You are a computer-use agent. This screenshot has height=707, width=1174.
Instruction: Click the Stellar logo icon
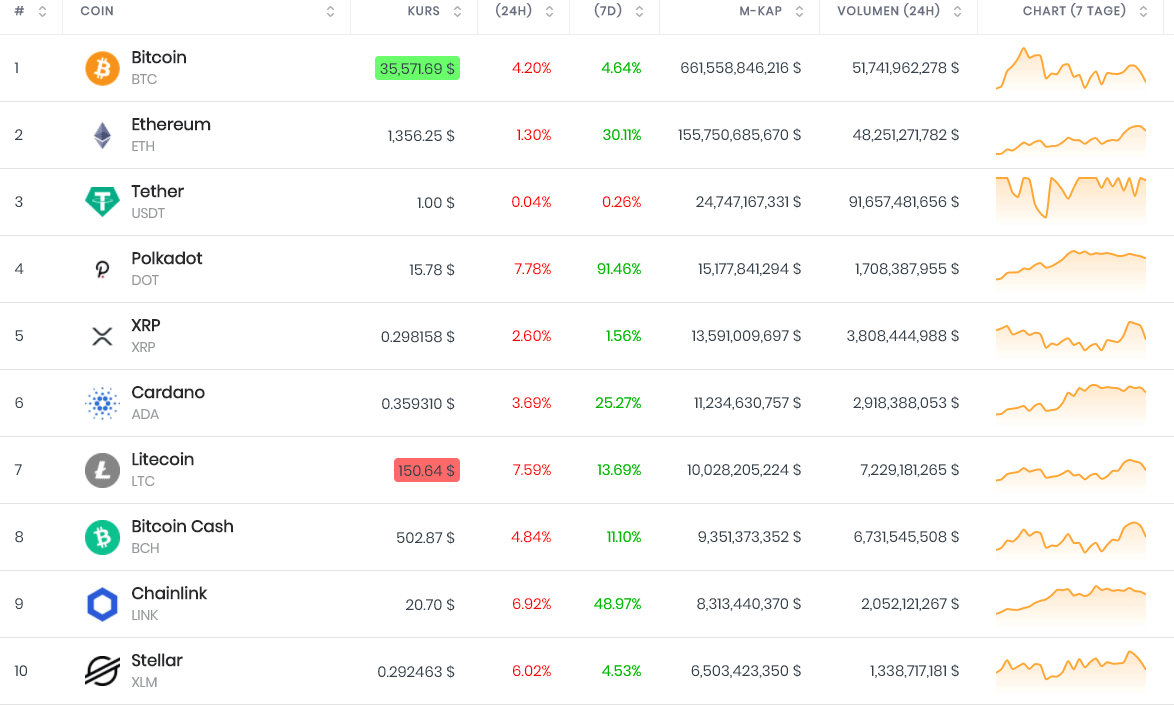click(103, 671)
